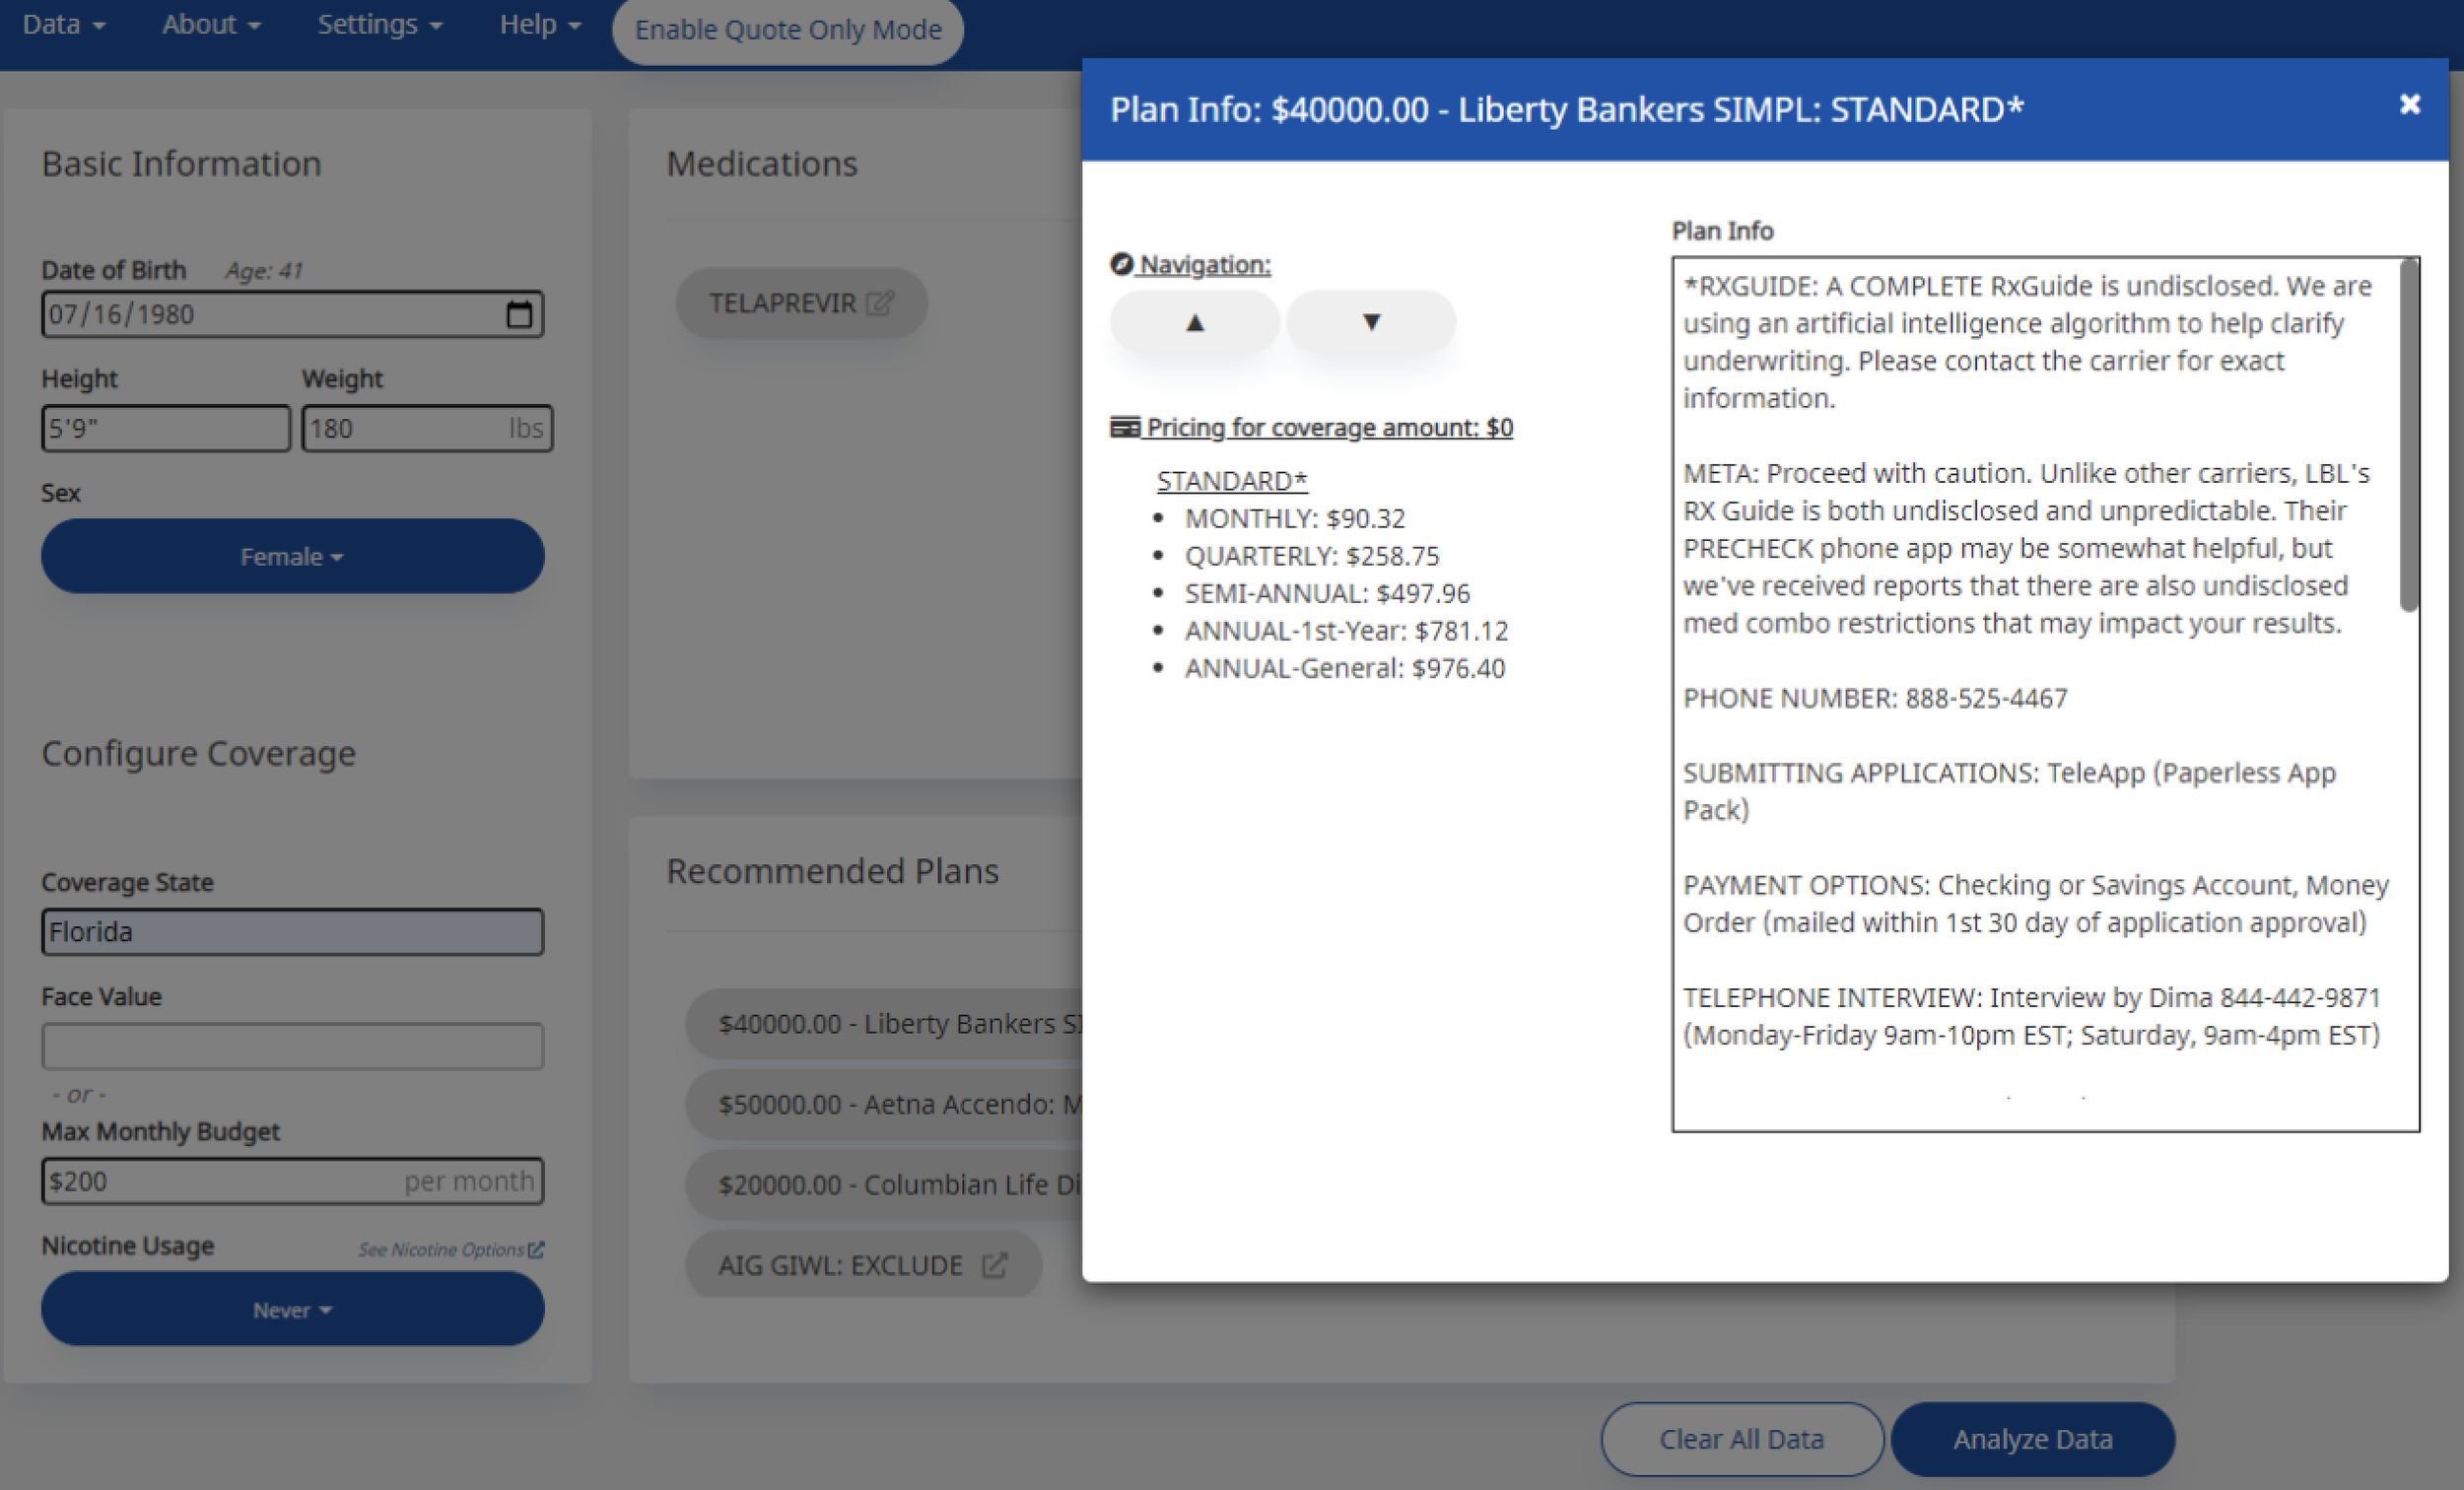This screenshot has height=1490, width=2464.
Task: Open the date picker calendar icon
Action: point(519,315)
